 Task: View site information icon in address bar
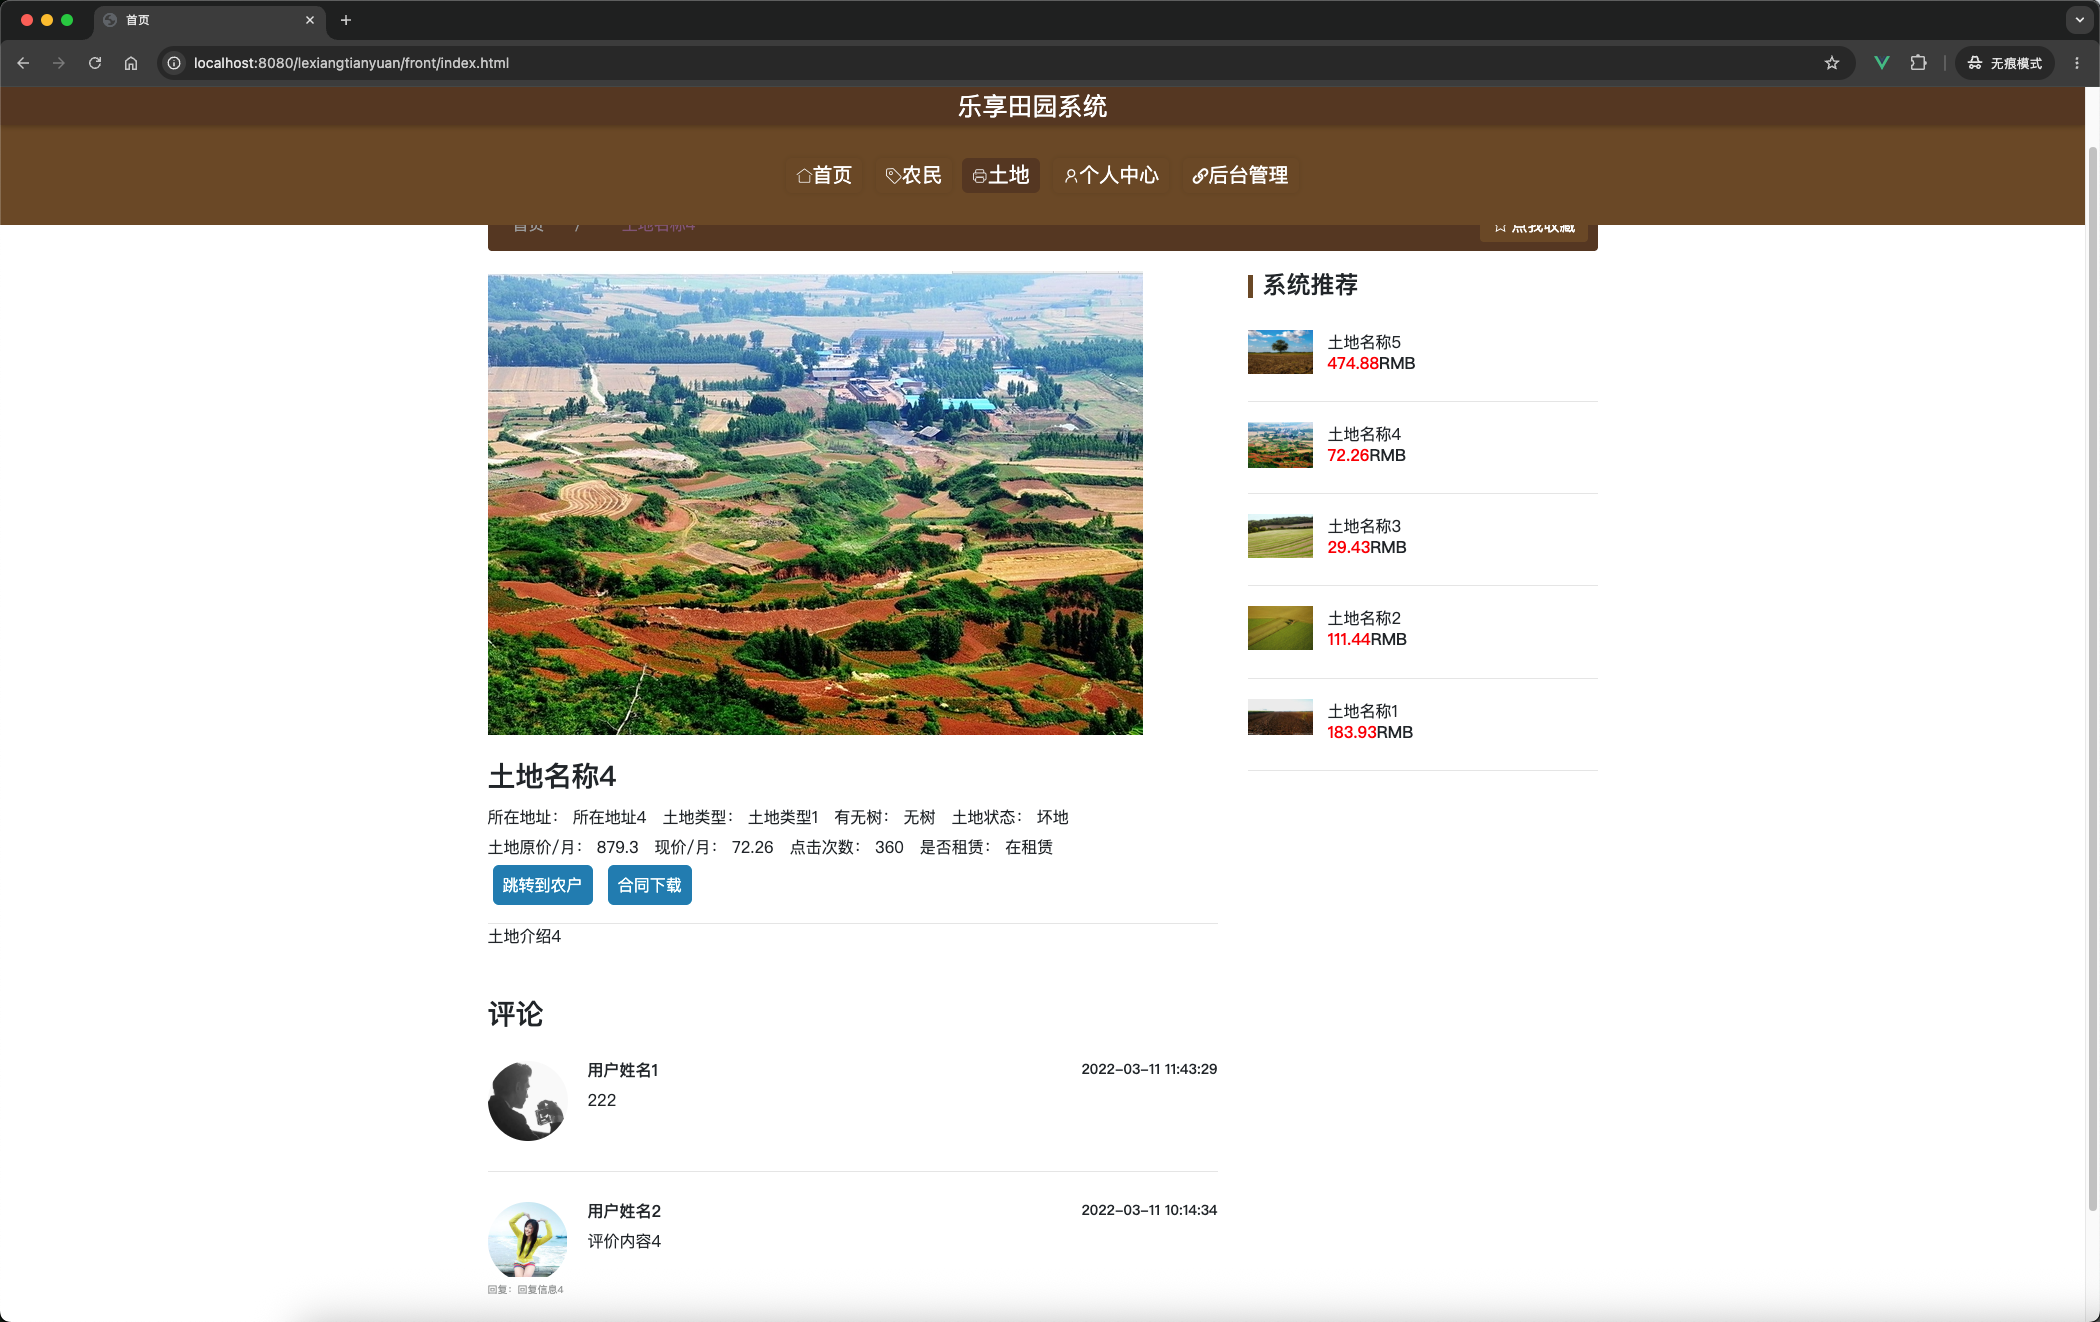[174, 63]
